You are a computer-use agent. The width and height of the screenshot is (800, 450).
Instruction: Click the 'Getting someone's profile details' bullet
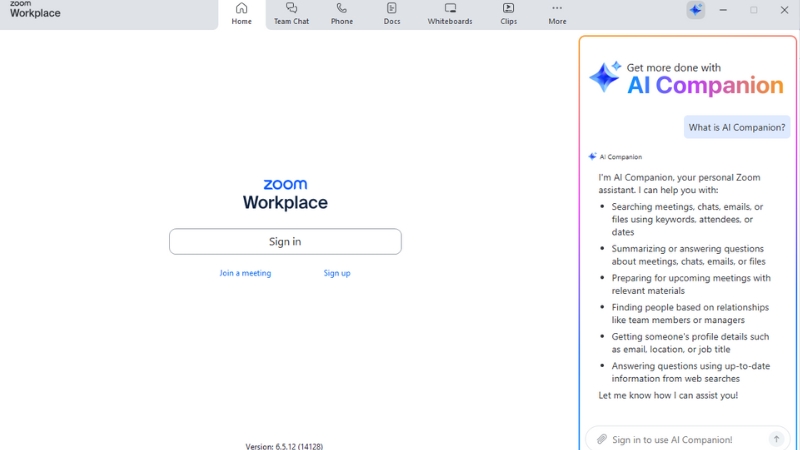690,343
